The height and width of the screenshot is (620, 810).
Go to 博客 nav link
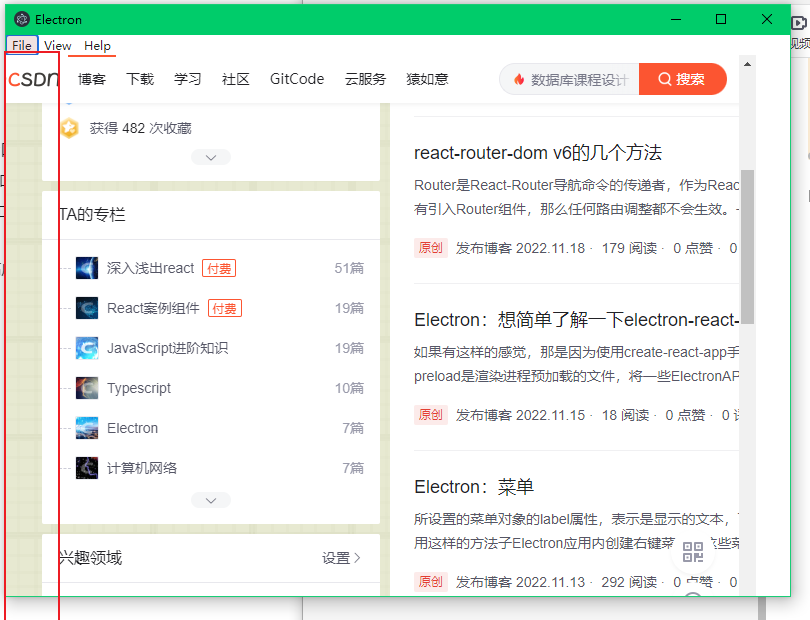tap(92, 79)
